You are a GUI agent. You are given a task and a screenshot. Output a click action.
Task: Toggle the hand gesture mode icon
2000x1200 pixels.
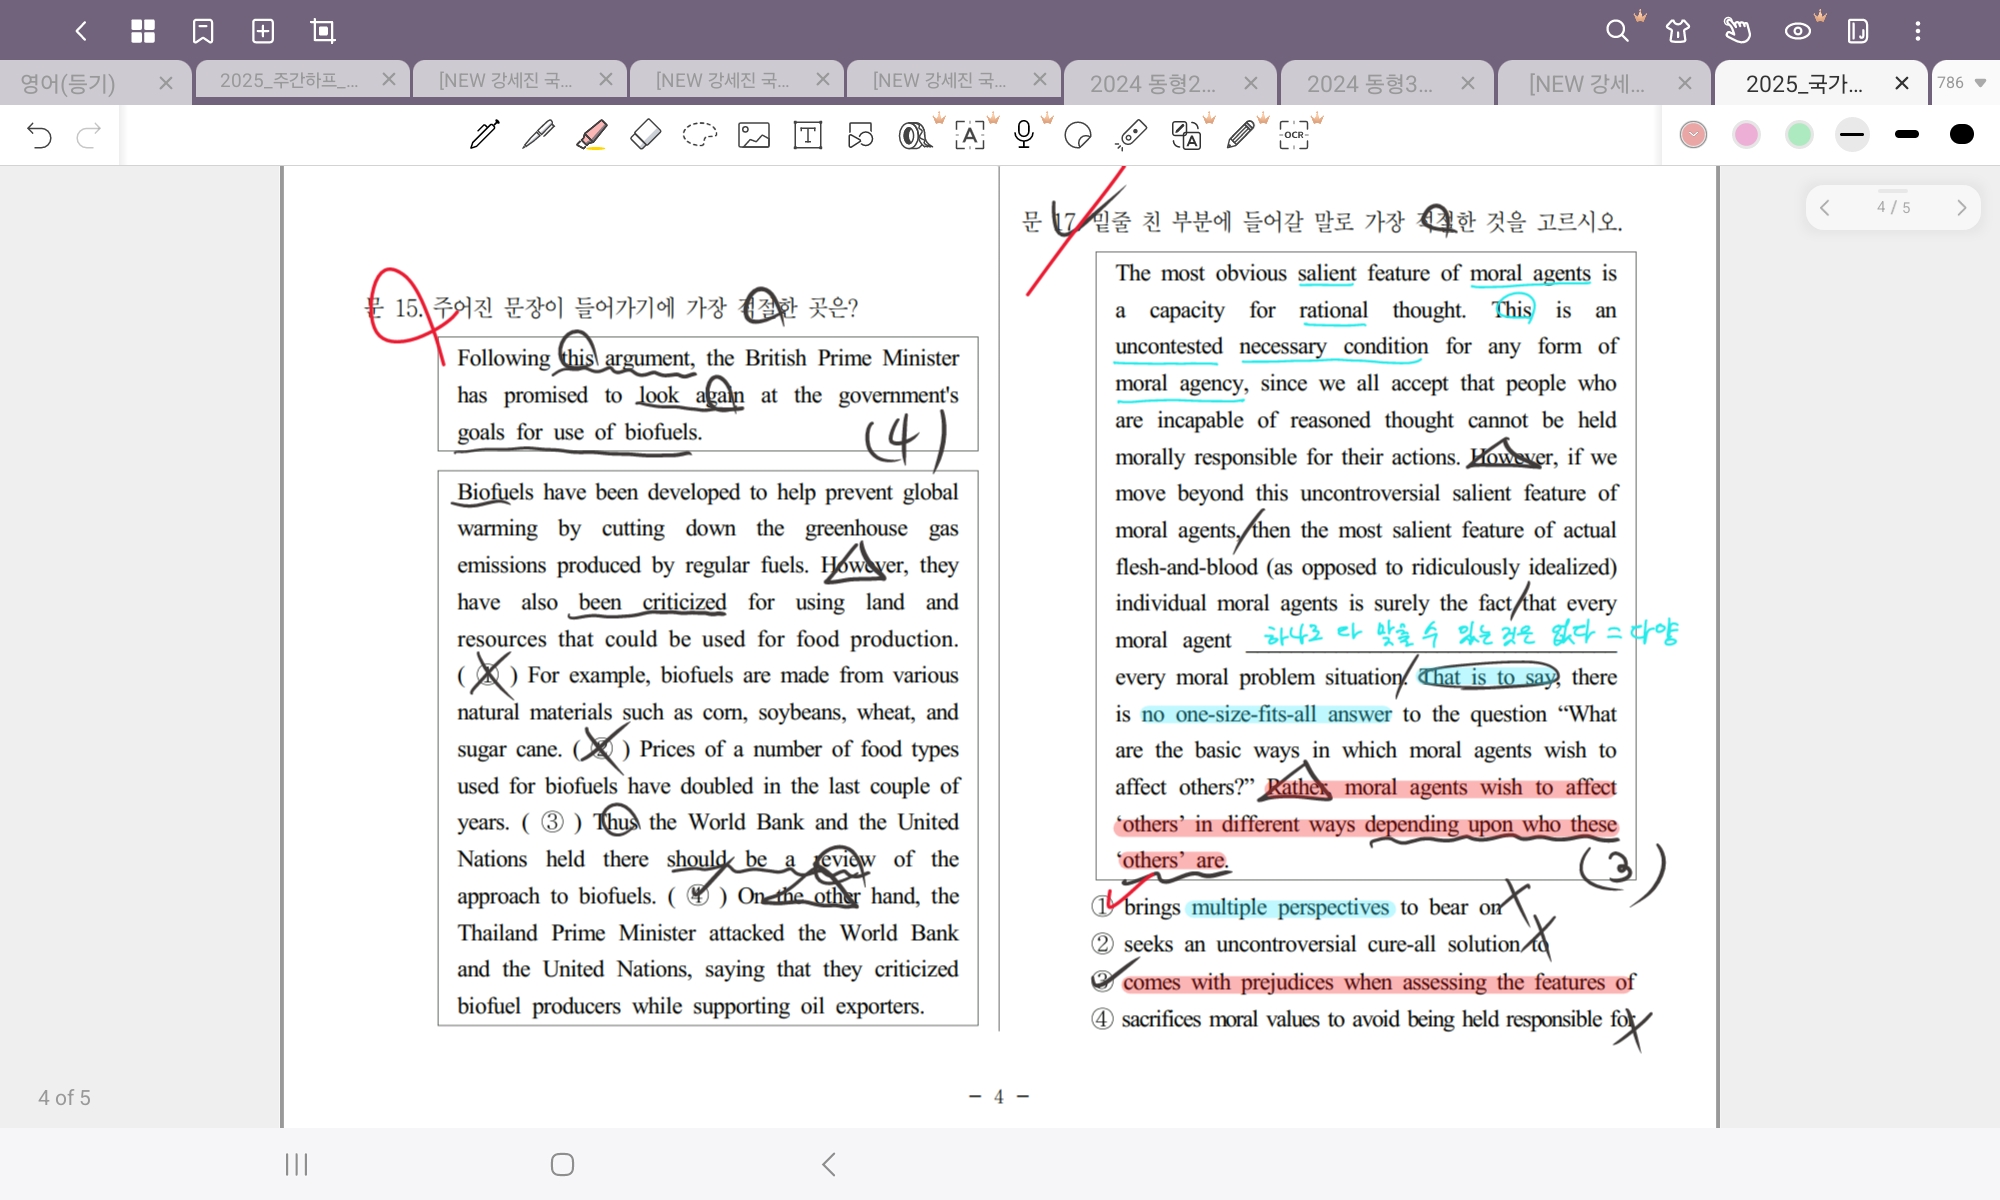click(1738, 31)
